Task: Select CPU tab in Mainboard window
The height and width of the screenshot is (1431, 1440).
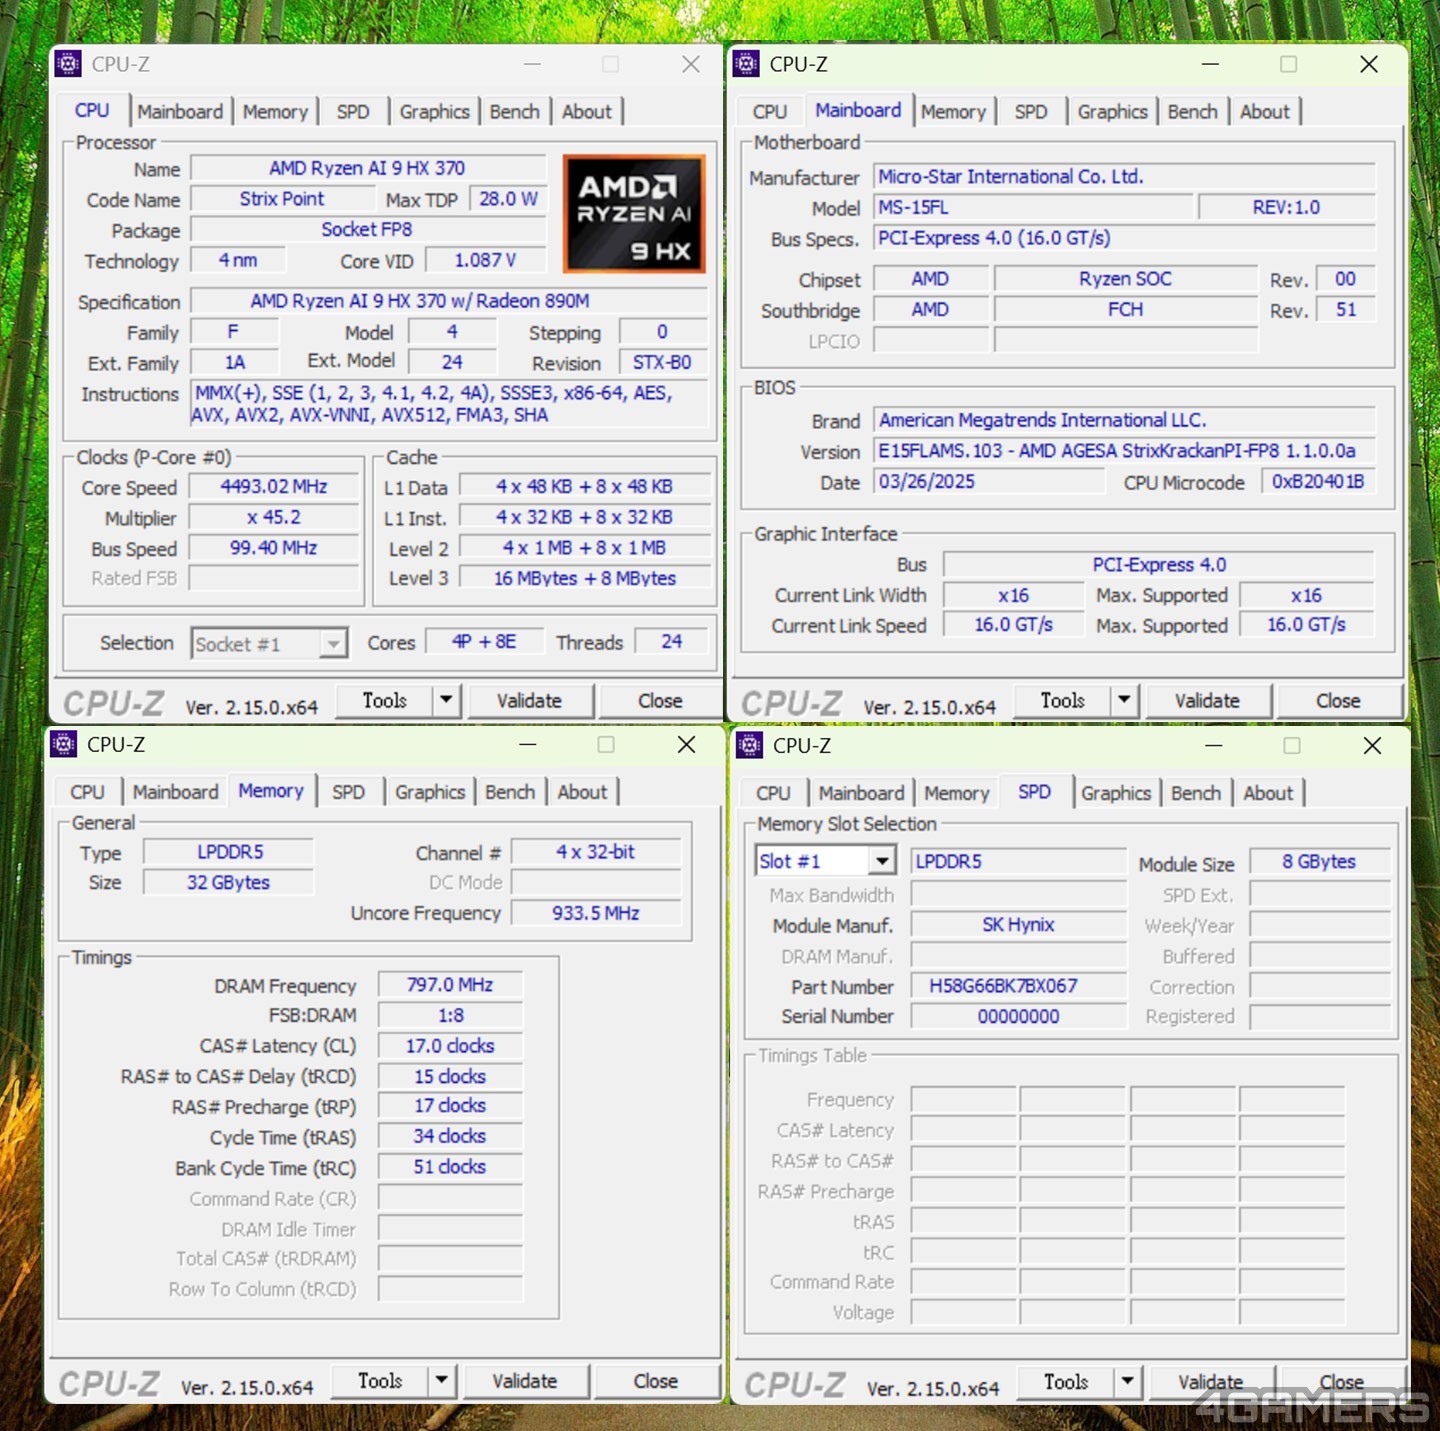Action: [x=770, y=112]
